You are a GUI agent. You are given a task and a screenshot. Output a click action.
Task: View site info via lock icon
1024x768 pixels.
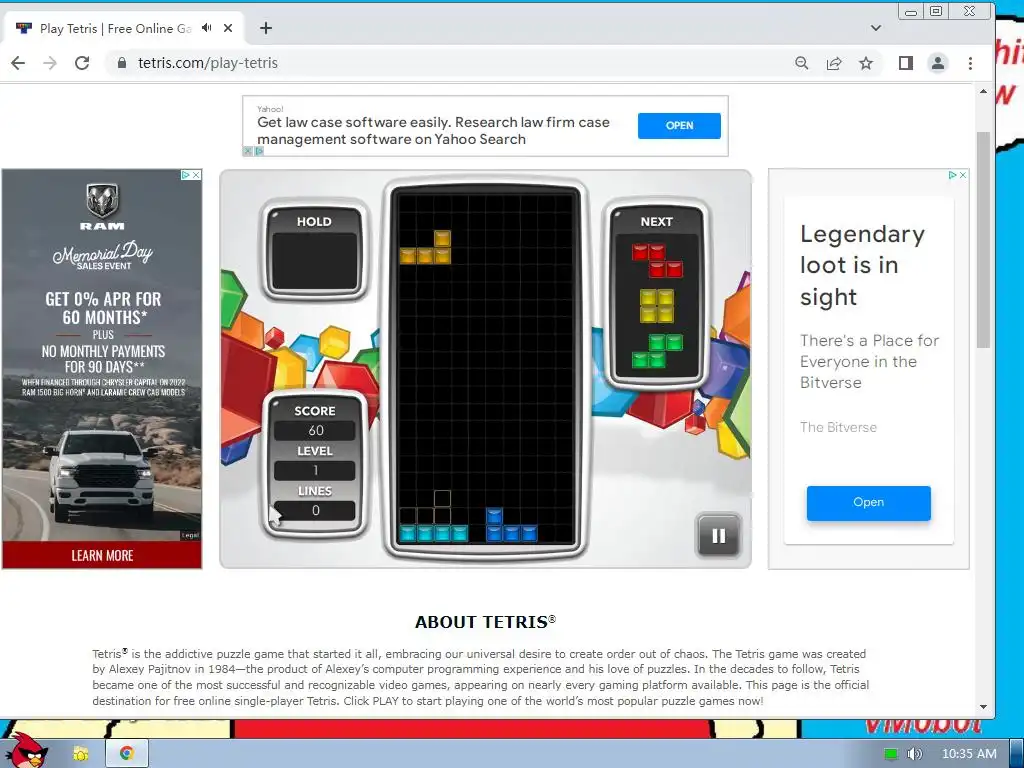[x=121, y=63]
